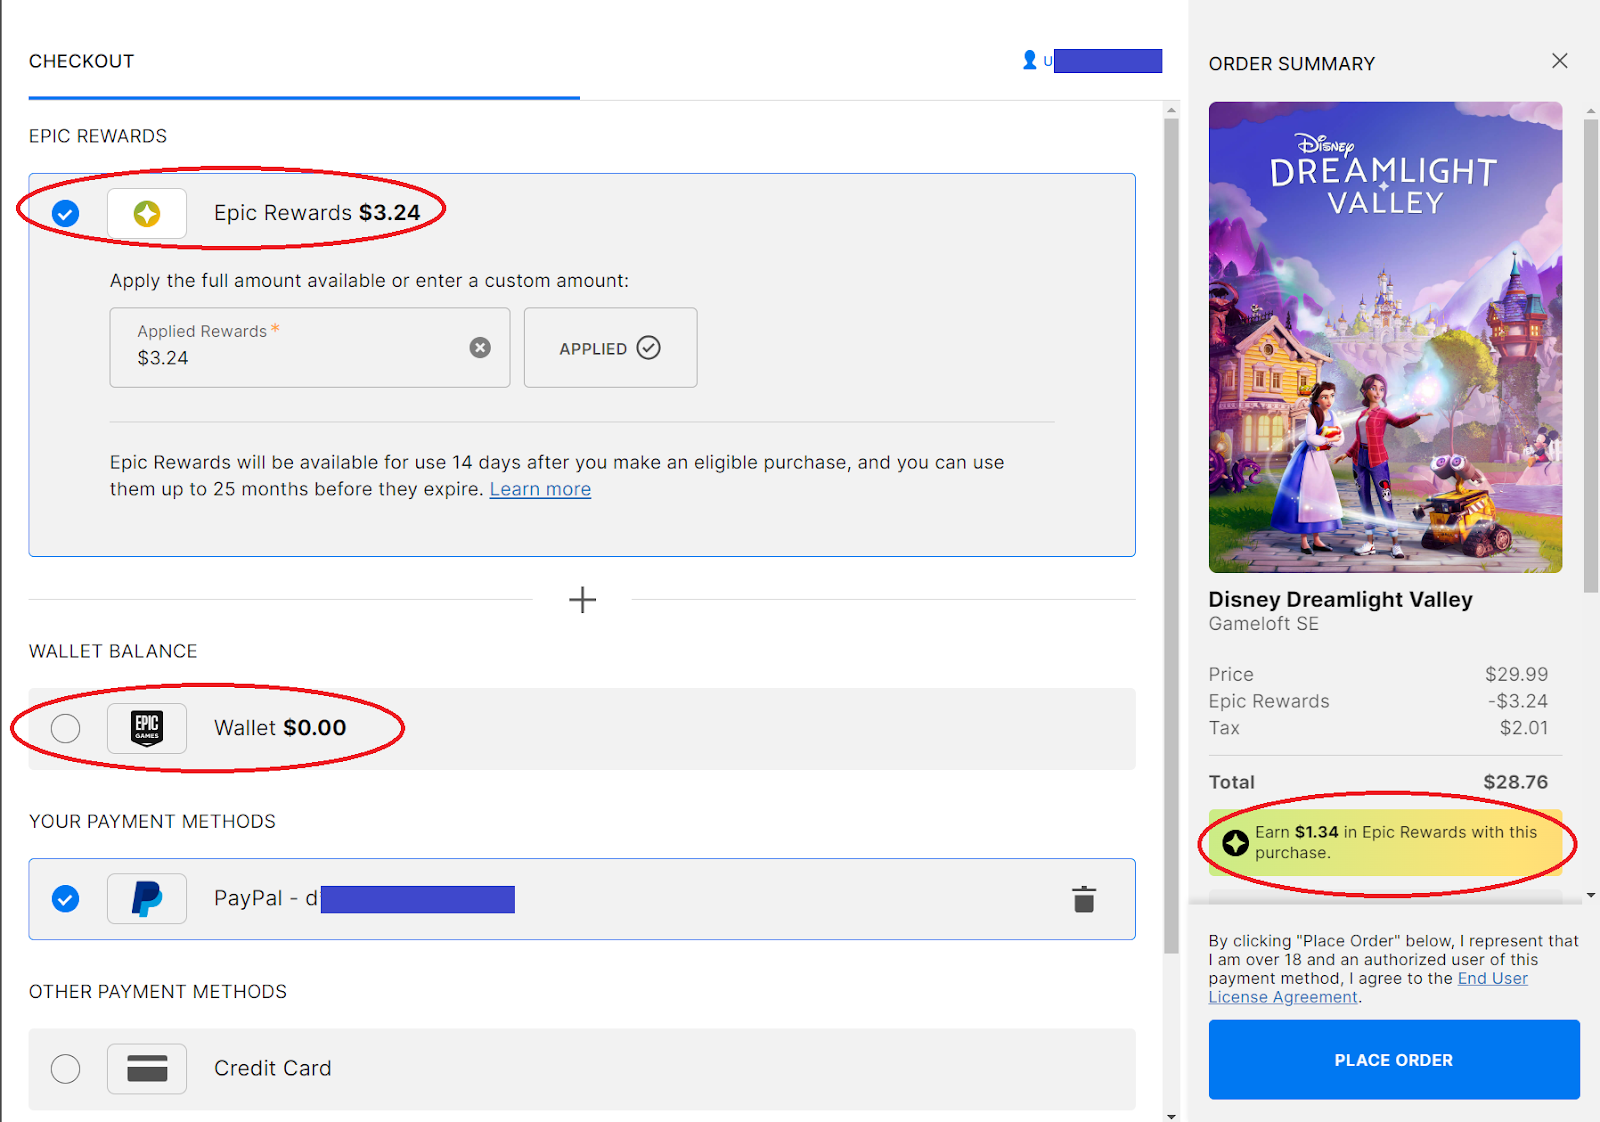Delete PayPal payment method with trash icon

click(1084, 899)
